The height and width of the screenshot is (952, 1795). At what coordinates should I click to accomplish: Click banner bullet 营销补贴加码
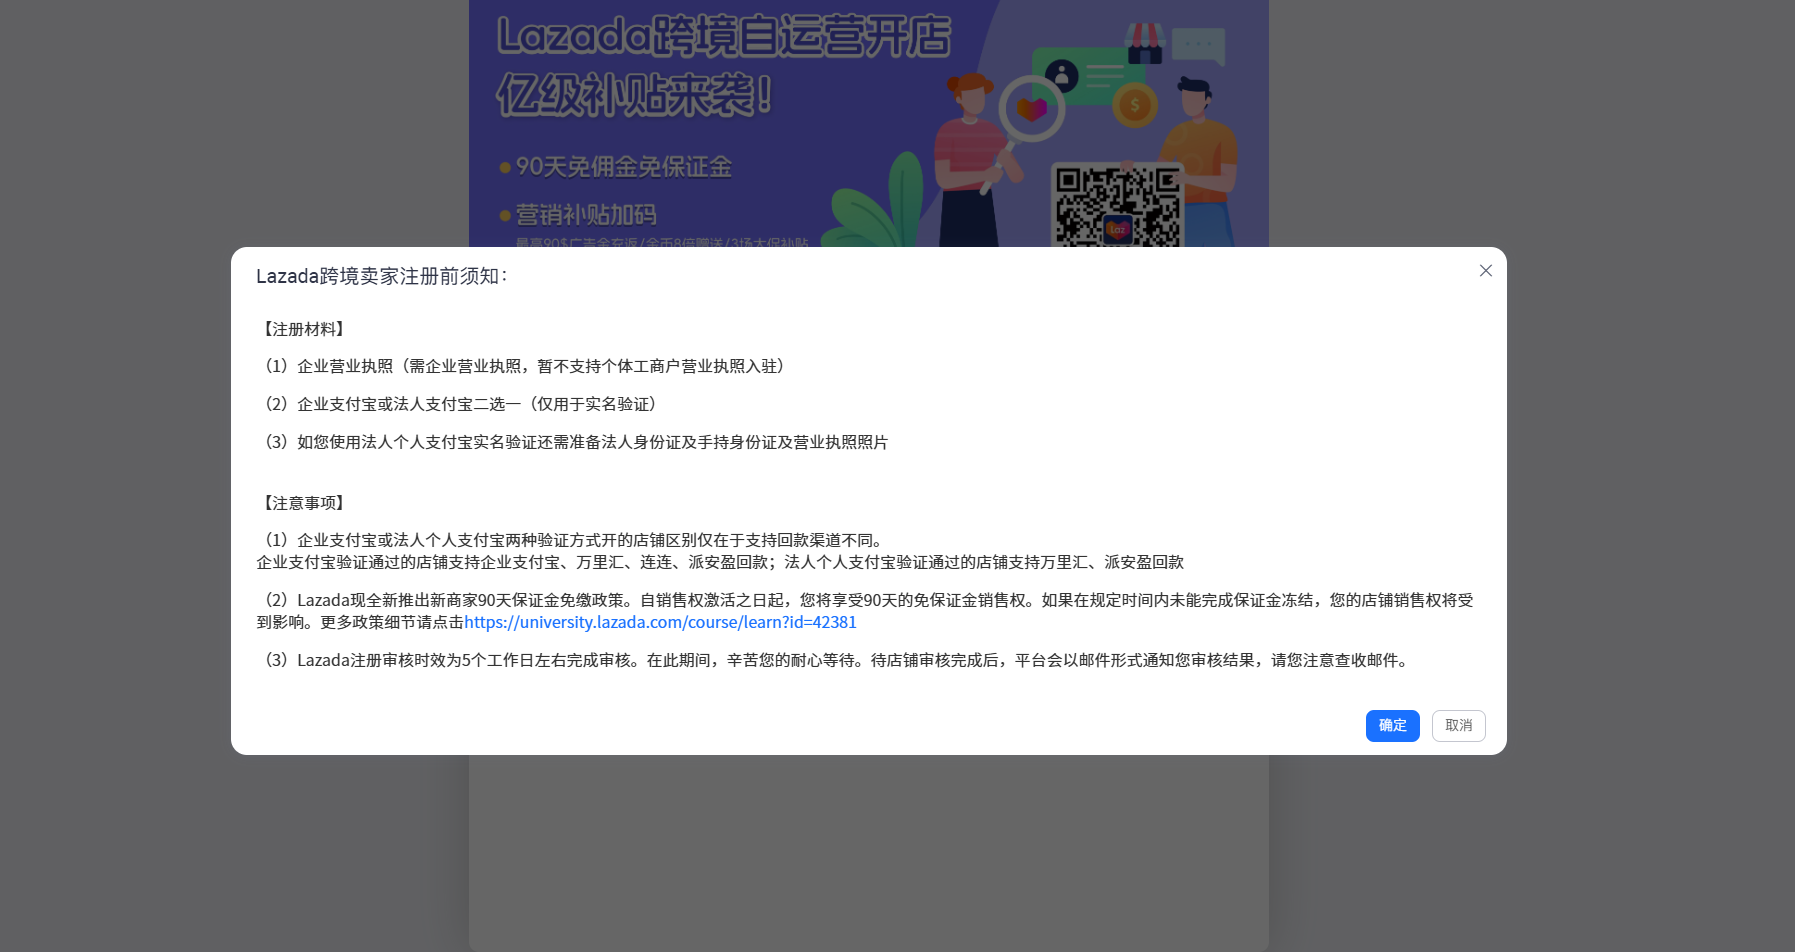(578, 215)
